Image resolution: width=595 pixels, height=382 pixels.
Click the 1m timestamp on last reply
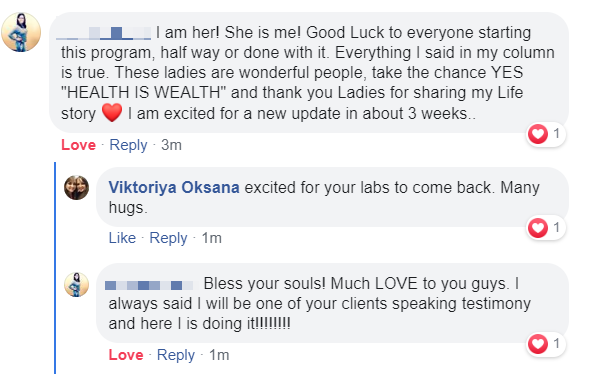coord(219,355)
